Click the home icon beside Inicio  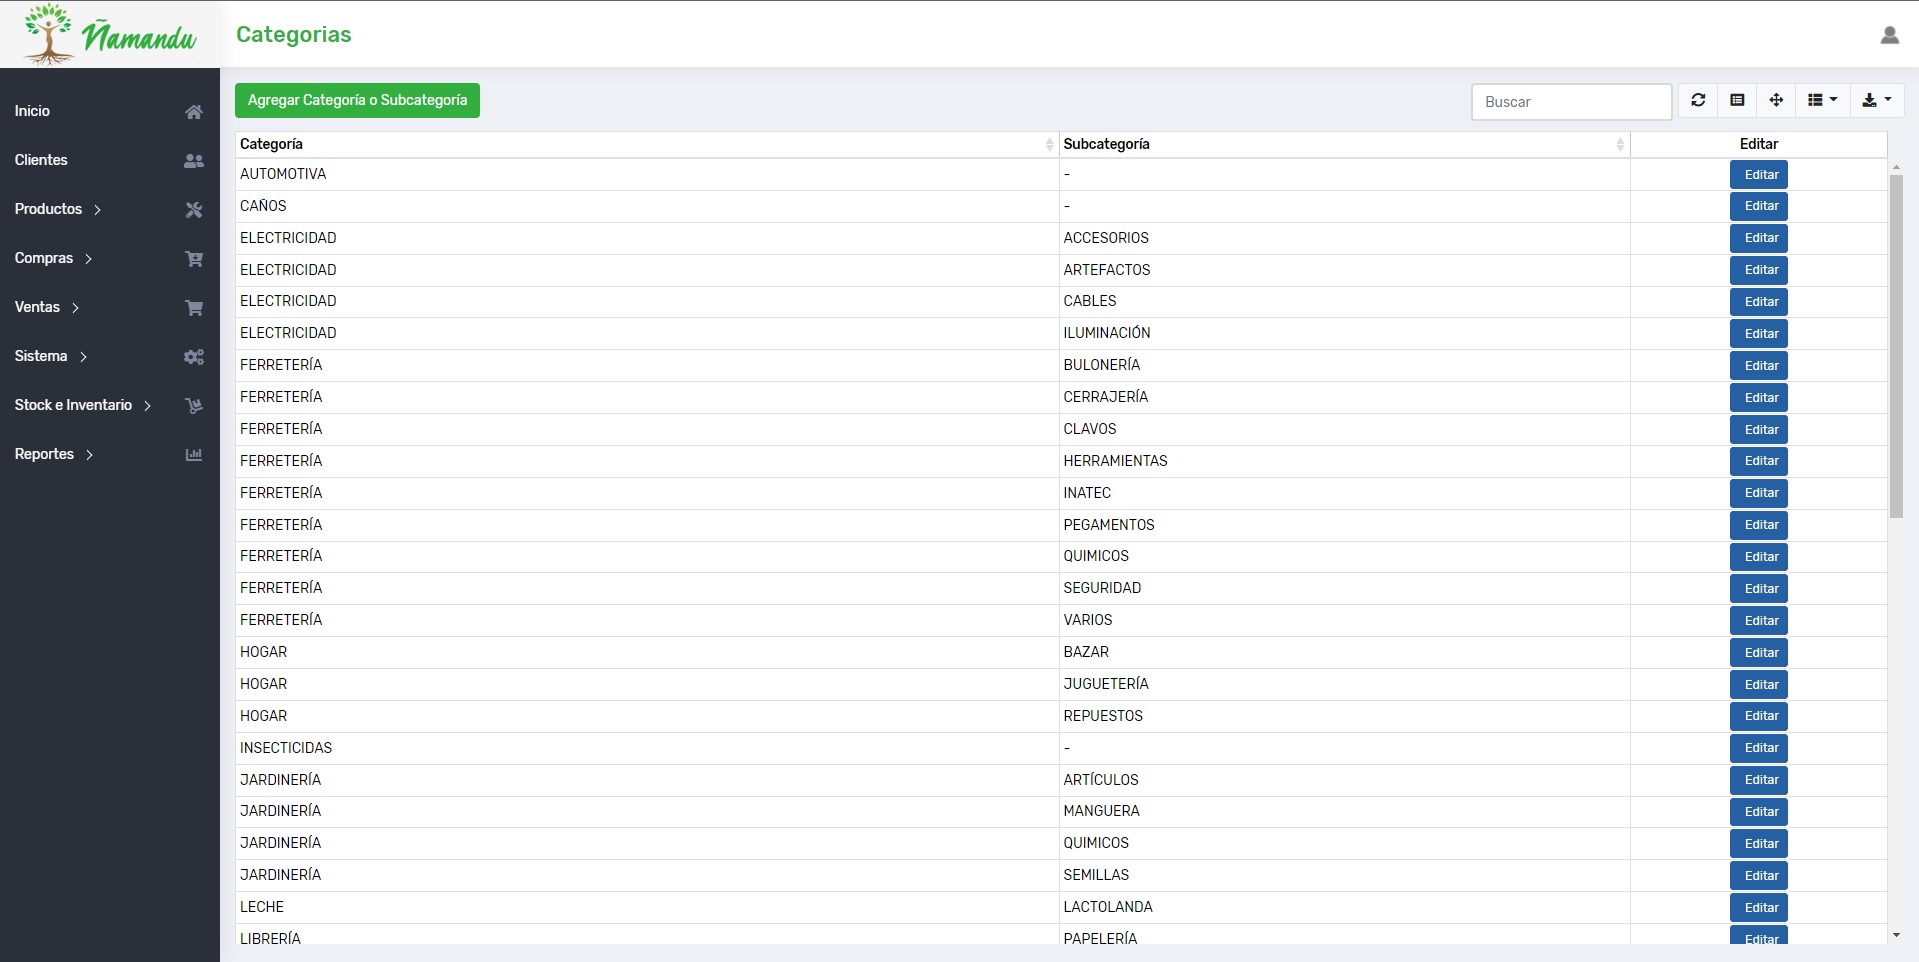[x=194, y=112]
